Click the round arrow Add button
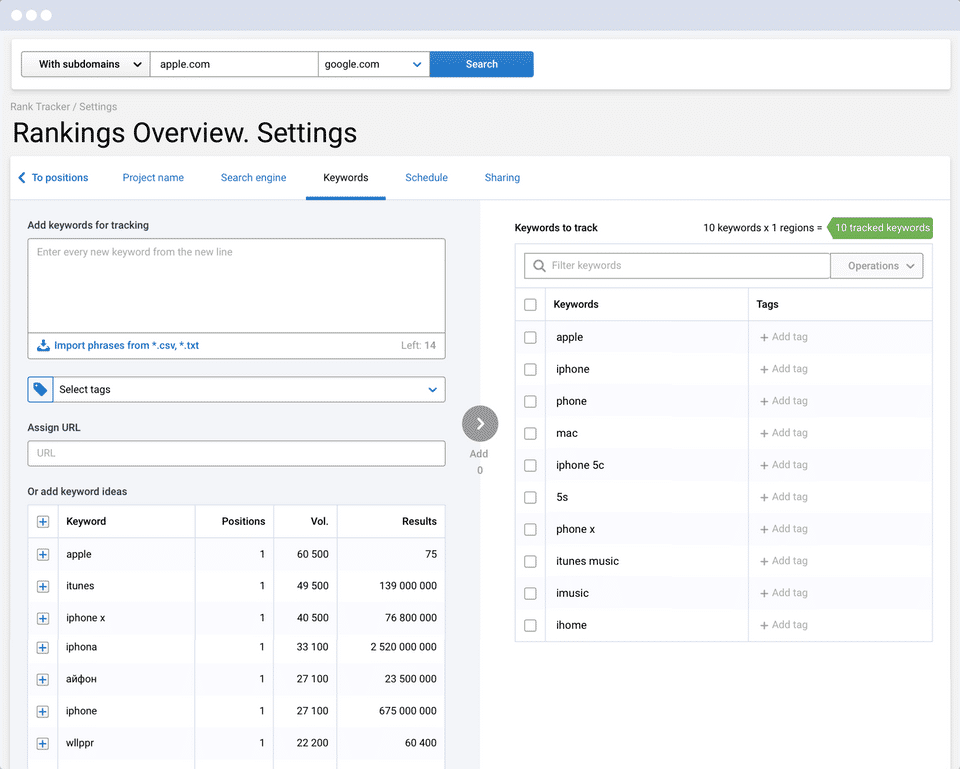The height and width of the screenshot is (769, 960). pyautogui.click(x=480, y=424)
